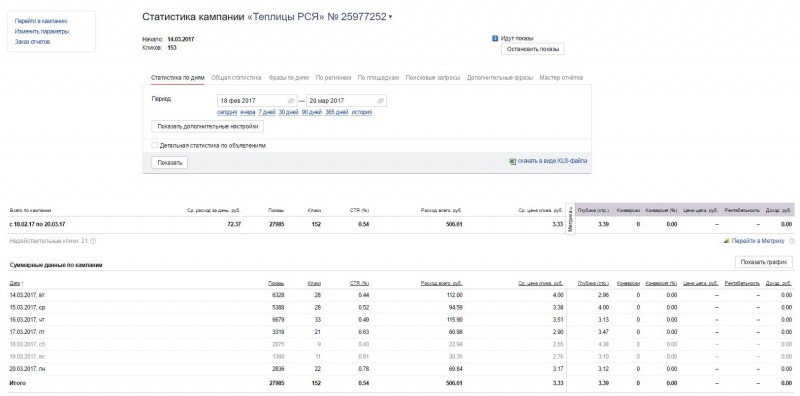Screen dimensions: 800x396
Task: Select 7 дней period shortcut
Action: [x=267, y=112]
